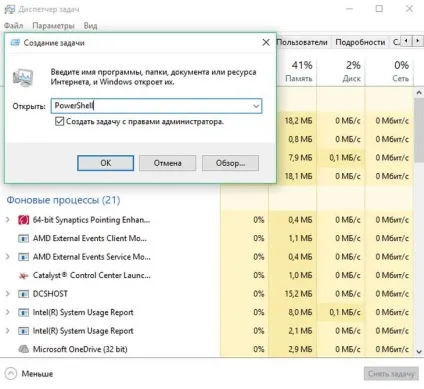The width and height of the screenshot is (424, 389).
Task: Click the 7,9 МБ memory value
Action: click(x=300, y=157)
